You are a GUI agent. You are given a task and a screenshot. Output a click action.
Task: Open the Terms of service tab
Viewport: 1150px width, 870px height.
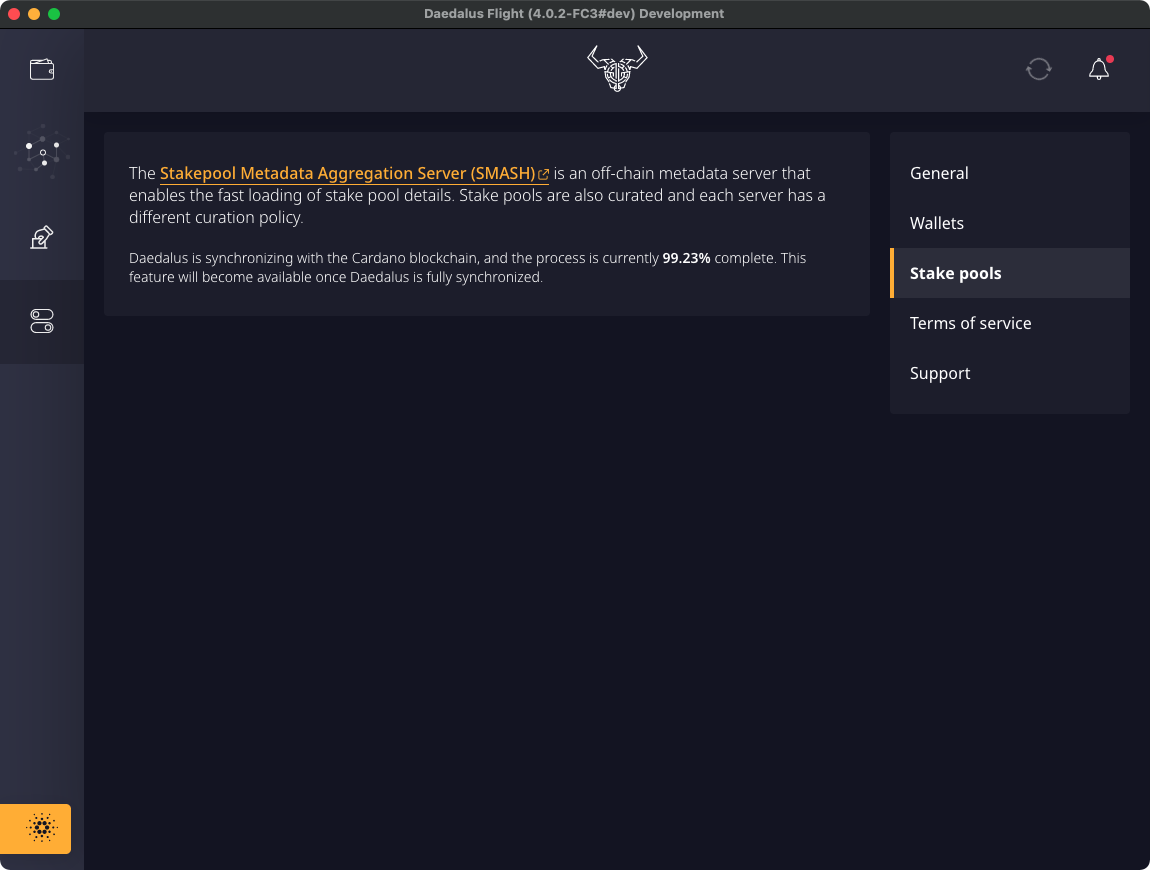[1010, 323]
